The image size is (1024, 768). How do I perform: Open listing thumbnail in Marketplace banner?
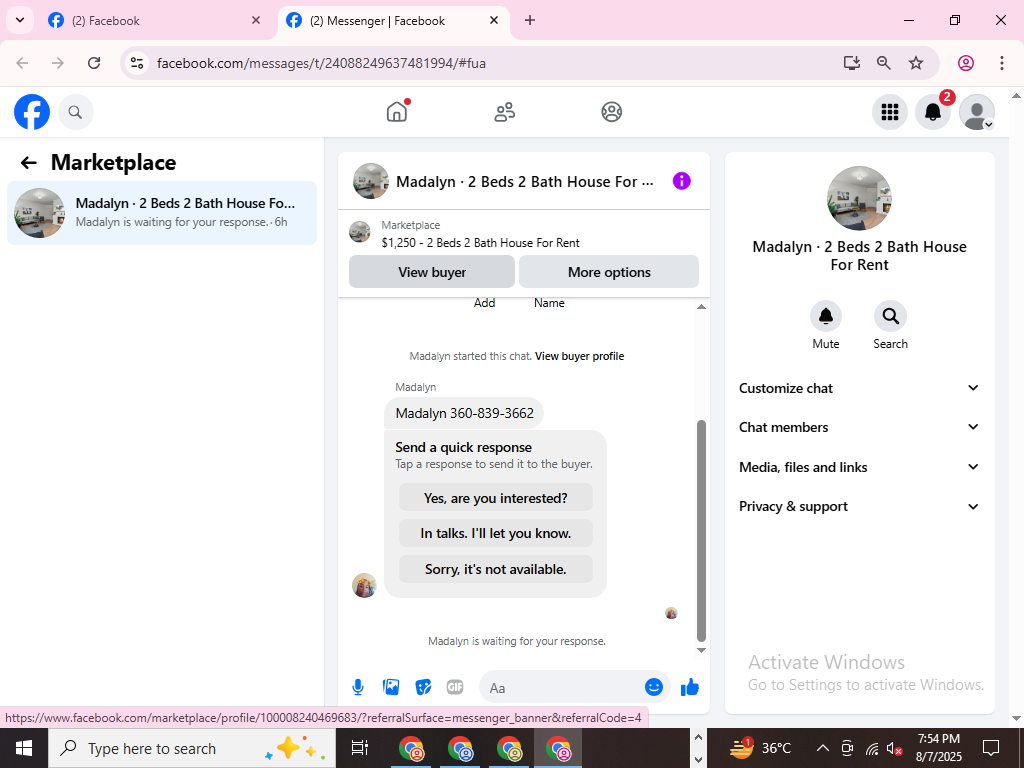360,231
